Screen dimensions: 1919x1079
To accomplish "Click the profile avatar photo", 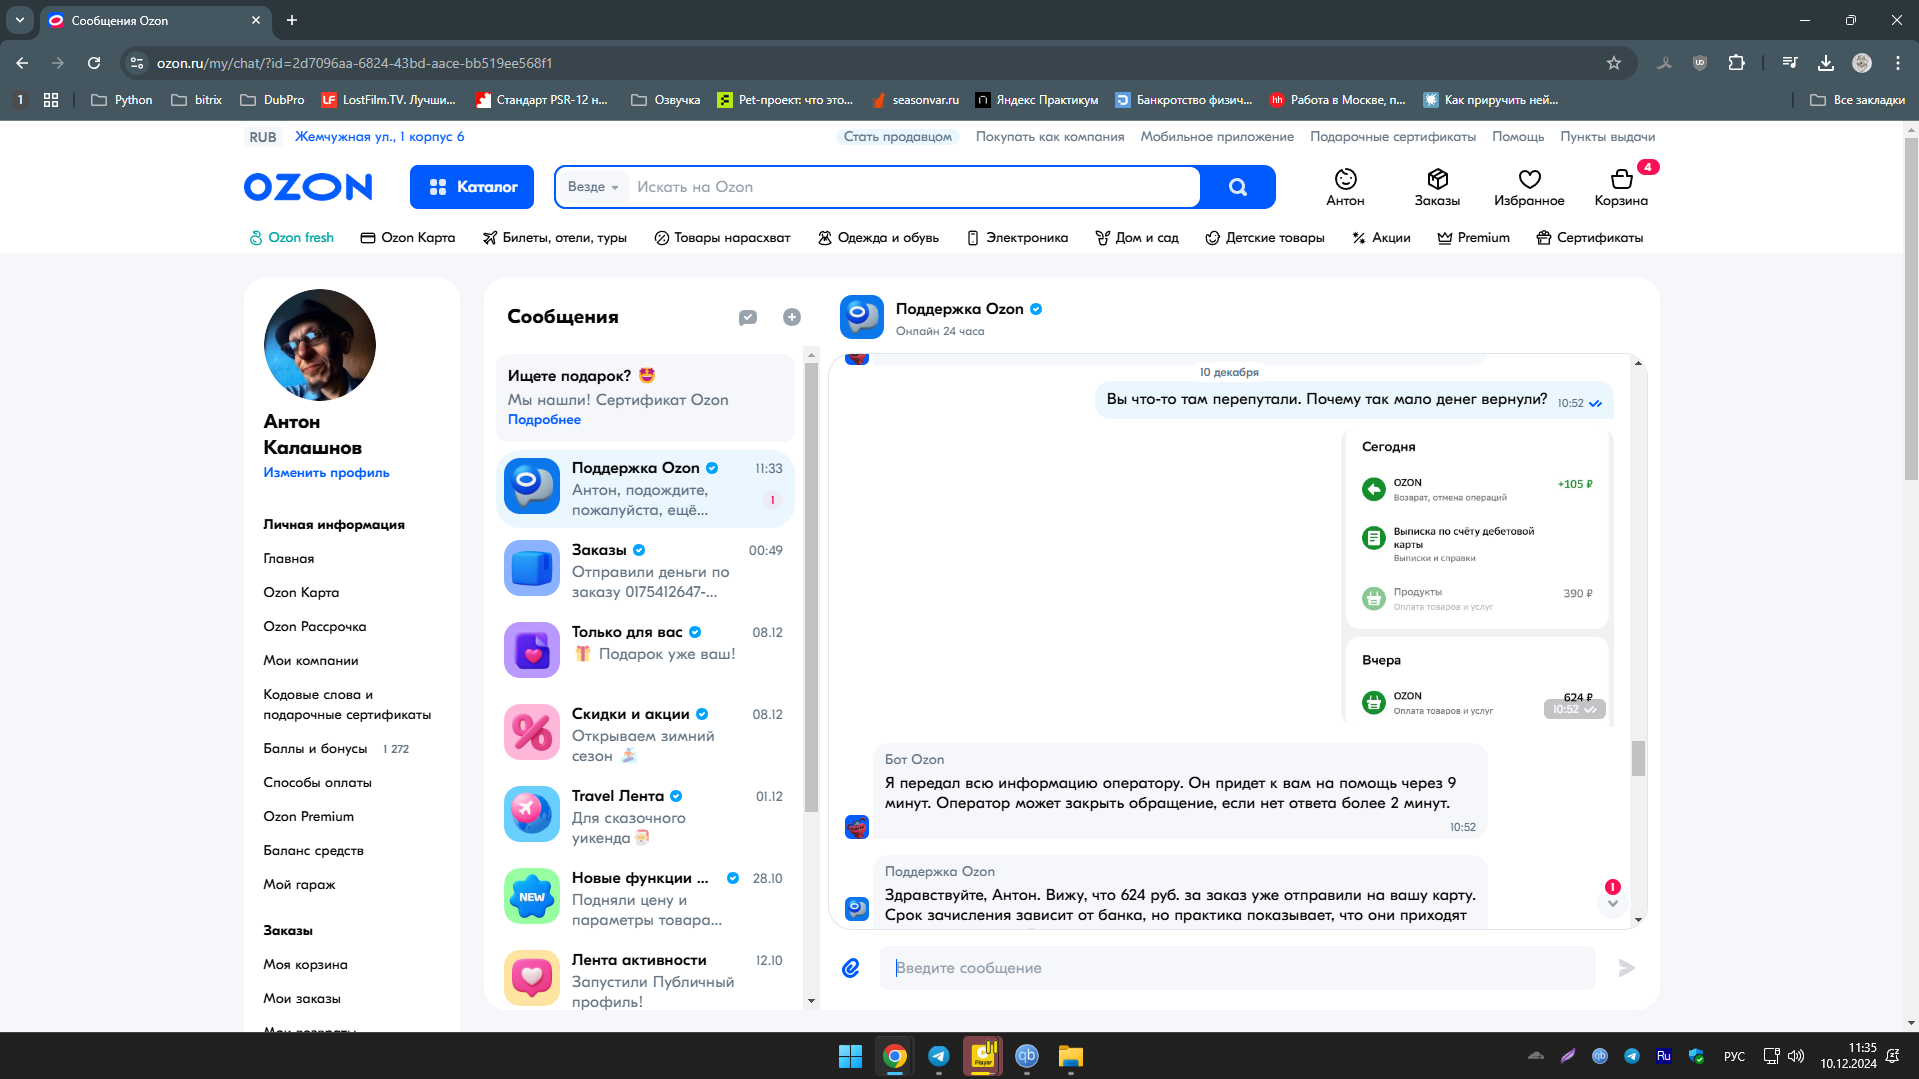I will pos(320,345).
